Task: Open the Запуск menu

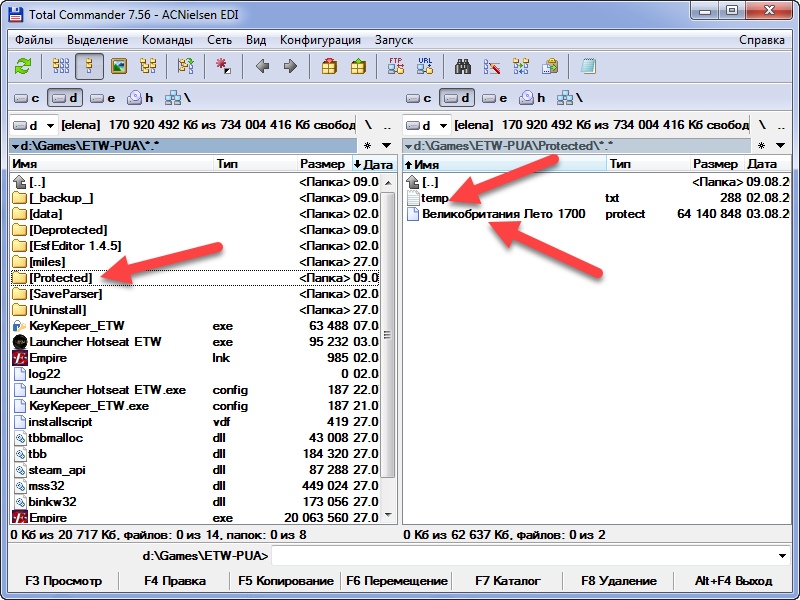Action: (394, 40)
